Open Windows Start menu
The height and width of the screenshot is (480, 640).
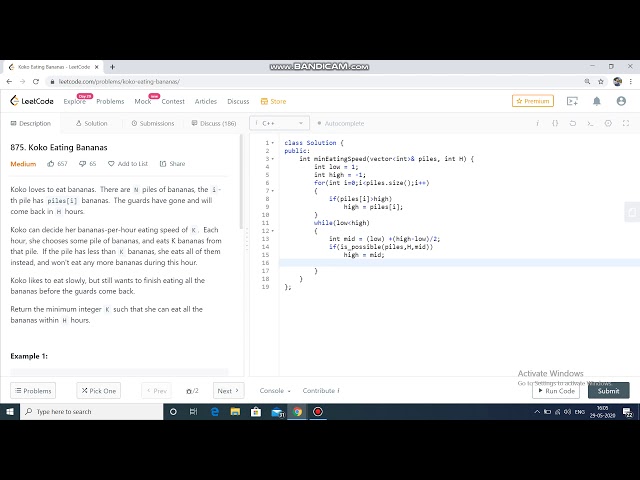[x=10, y=411]
